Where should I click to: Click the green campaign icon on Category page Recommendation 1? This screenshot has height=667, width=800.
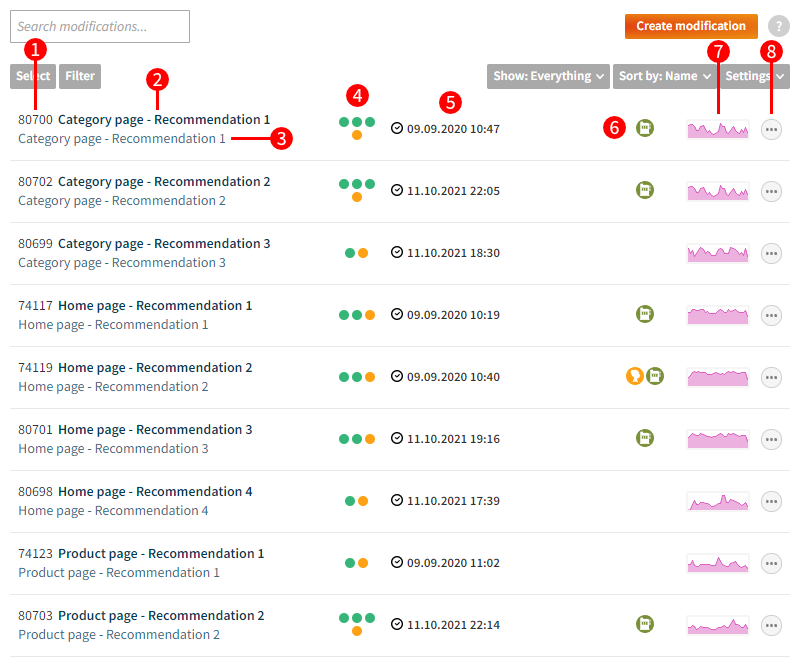pyautogui.click(x=645, y=129)
